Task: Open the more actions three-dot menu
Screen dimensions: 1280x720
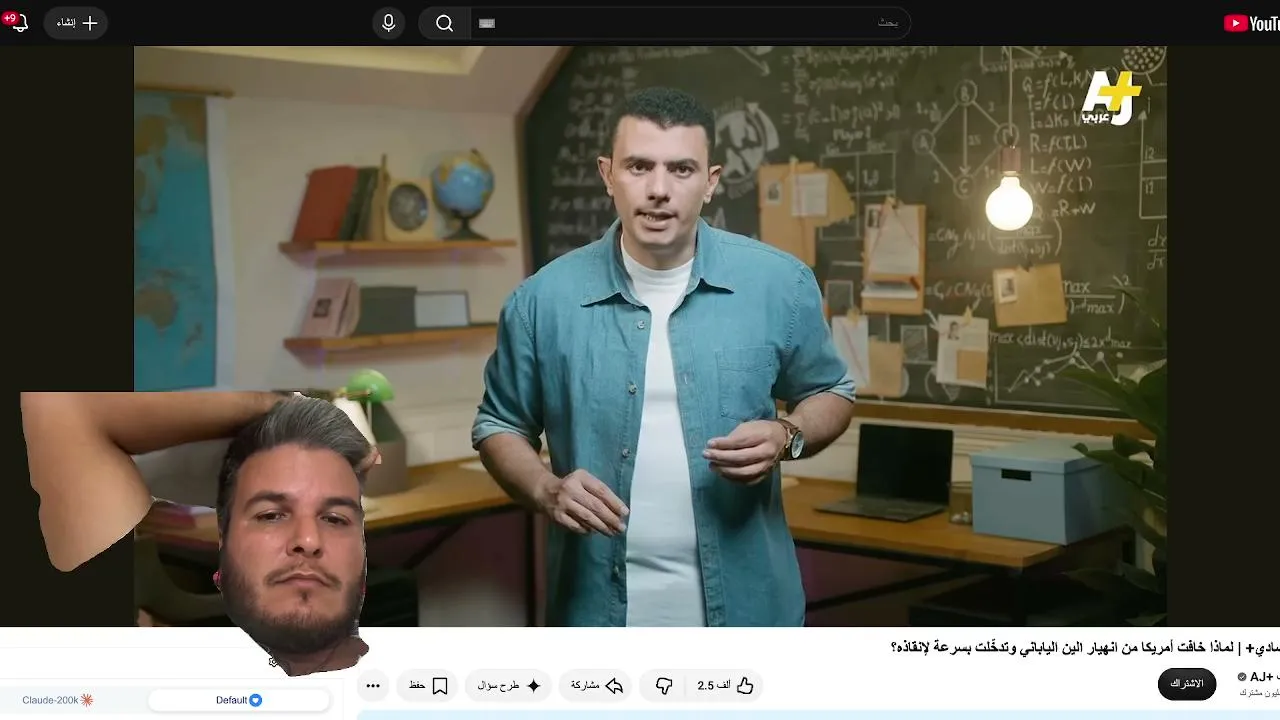Action: click(x=373, y=685)
